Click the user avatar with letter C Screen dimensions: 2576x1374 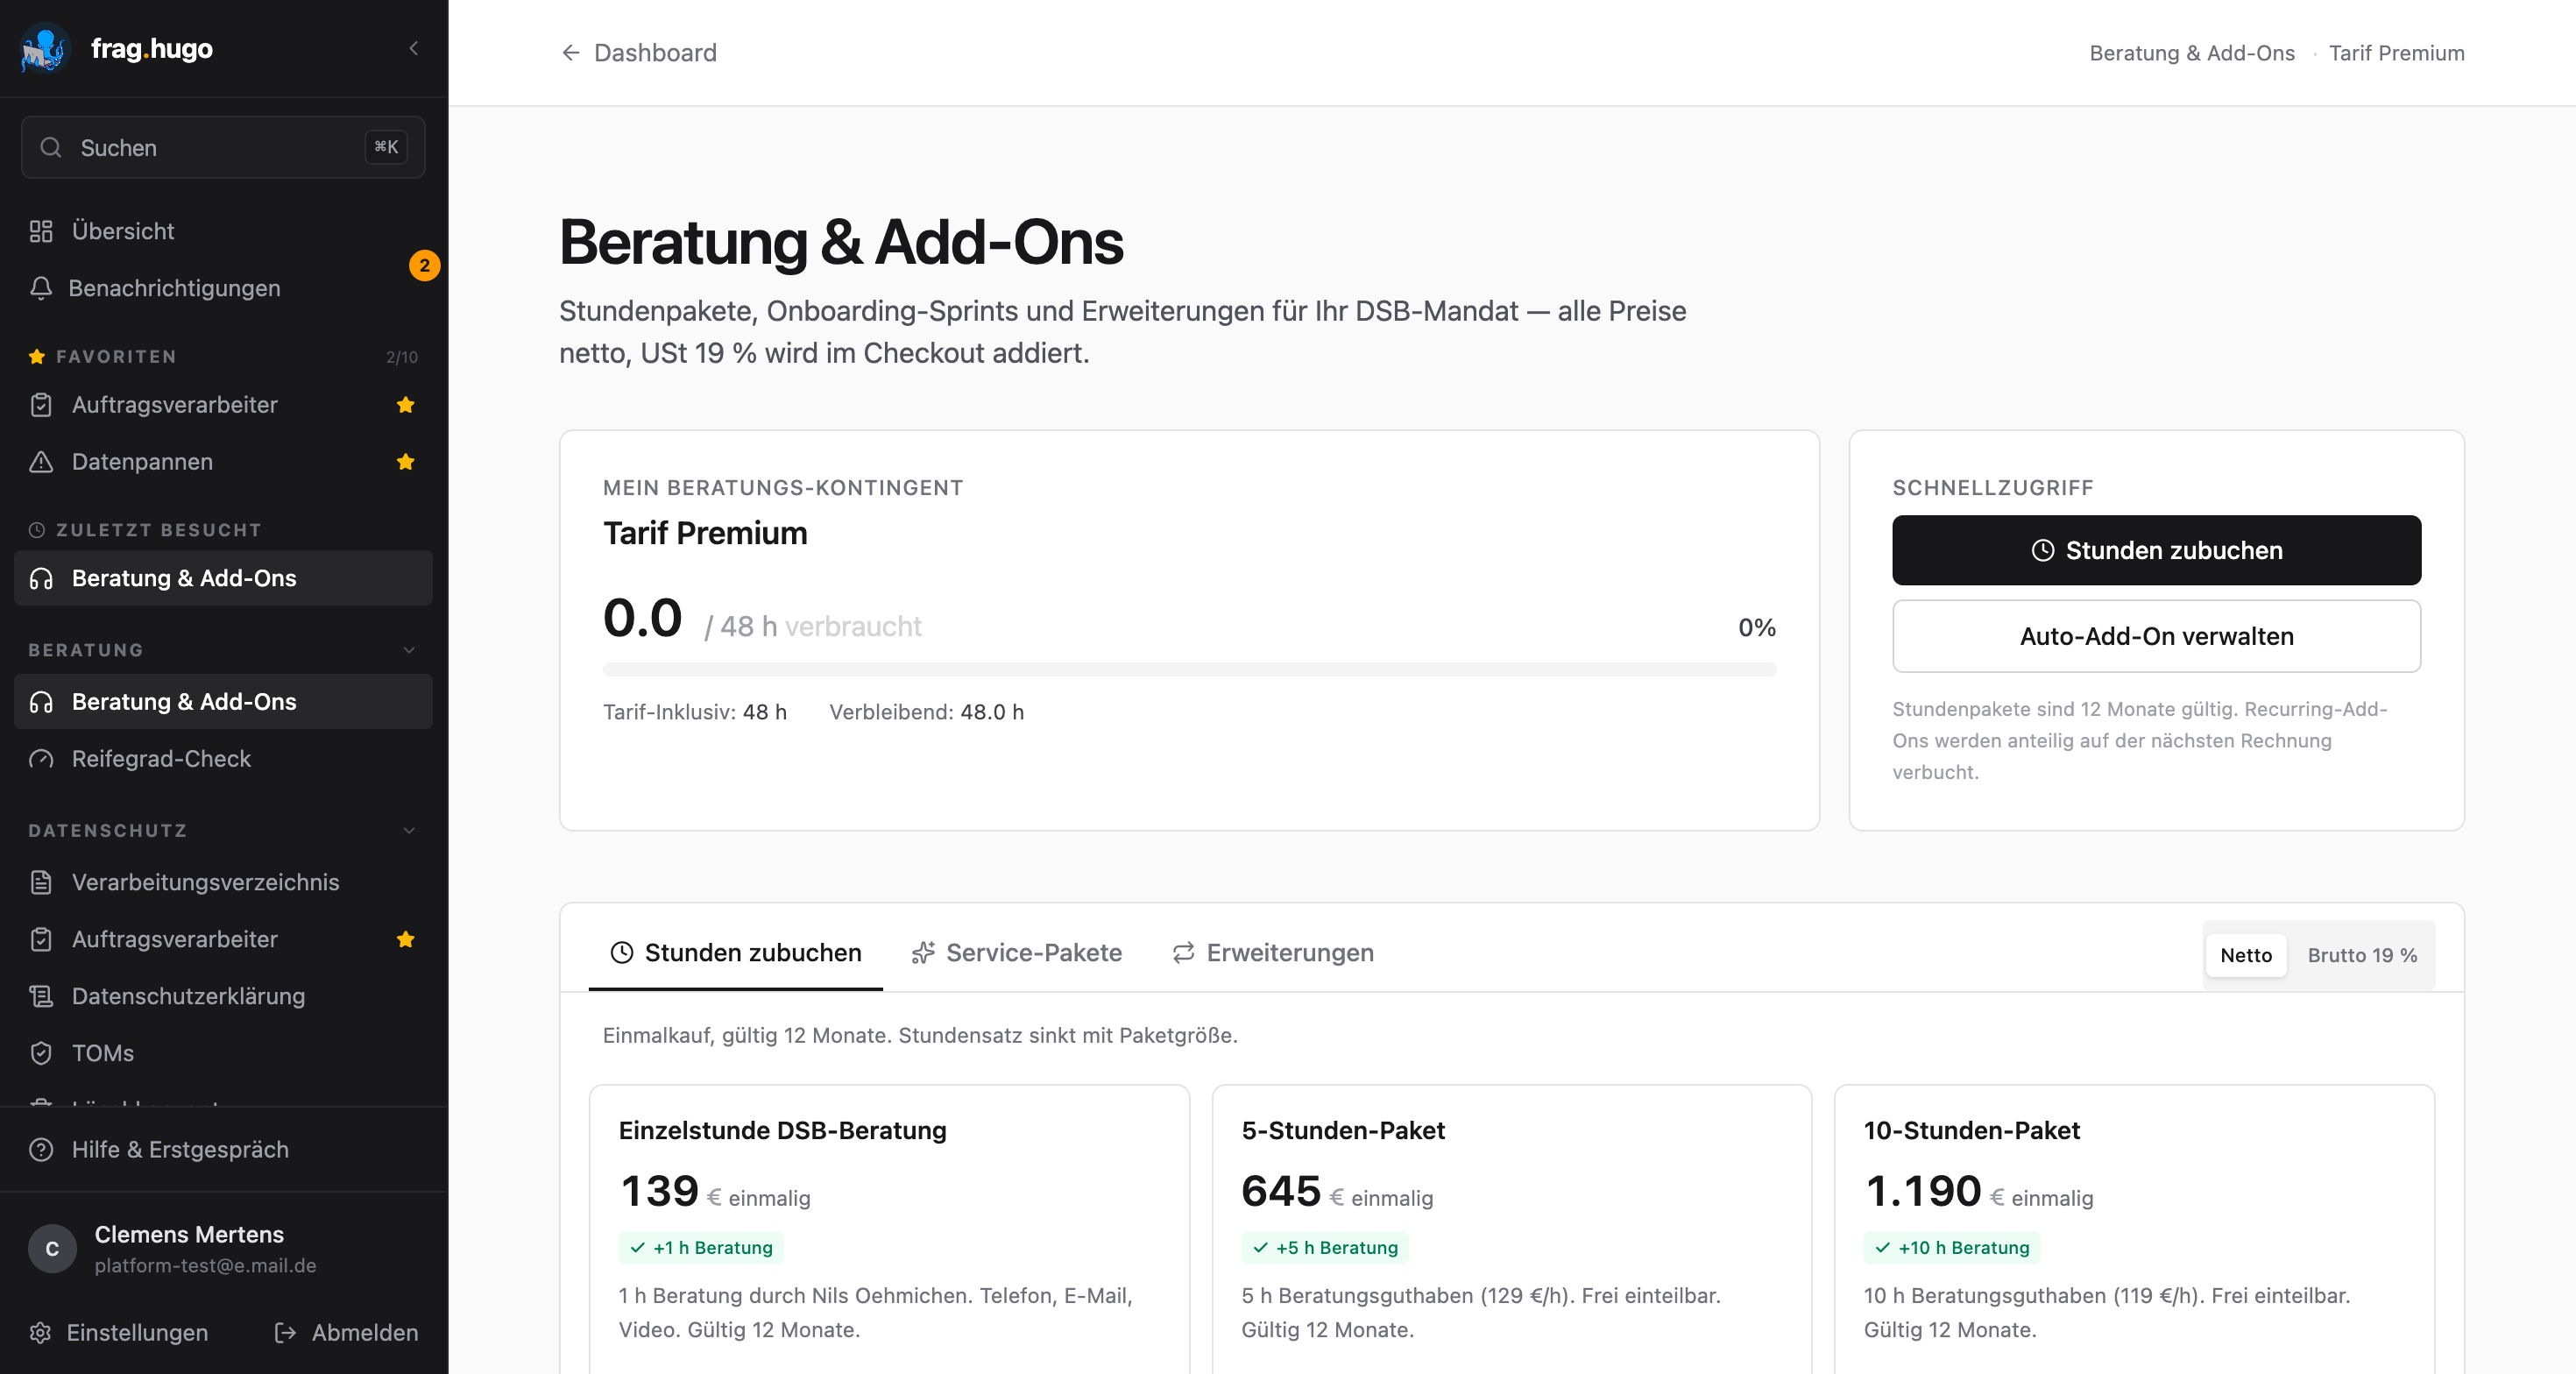point(52,1249)
